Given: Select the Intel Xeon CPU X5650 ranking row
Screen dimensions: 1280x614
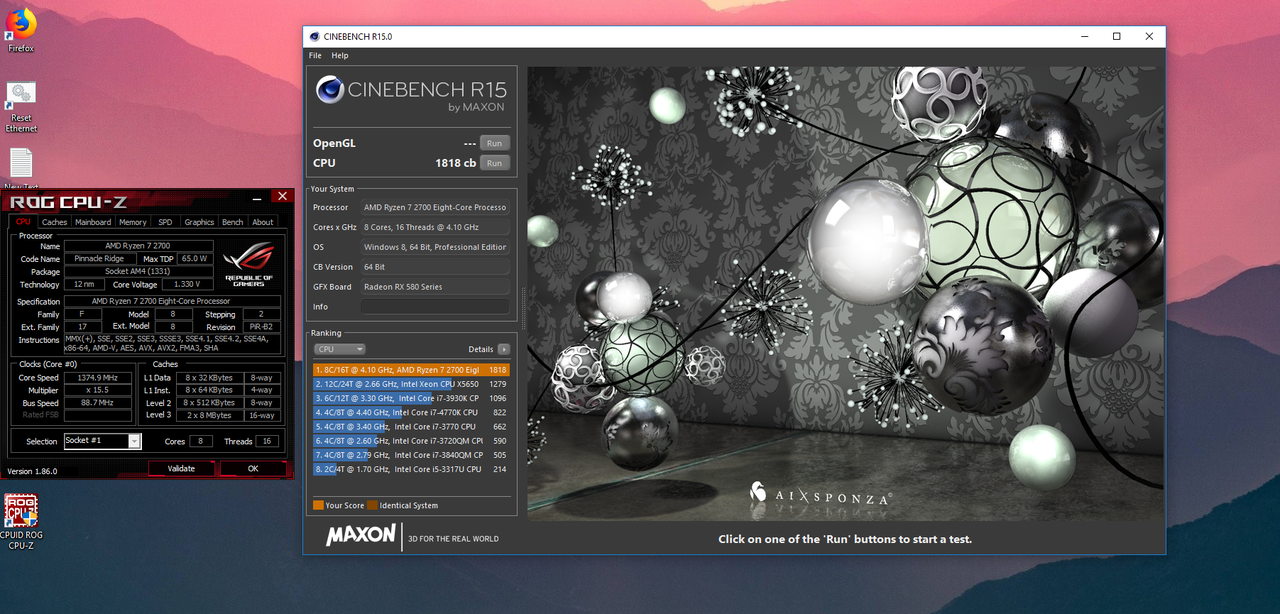Looking at the screenshot, I should 411,384.
